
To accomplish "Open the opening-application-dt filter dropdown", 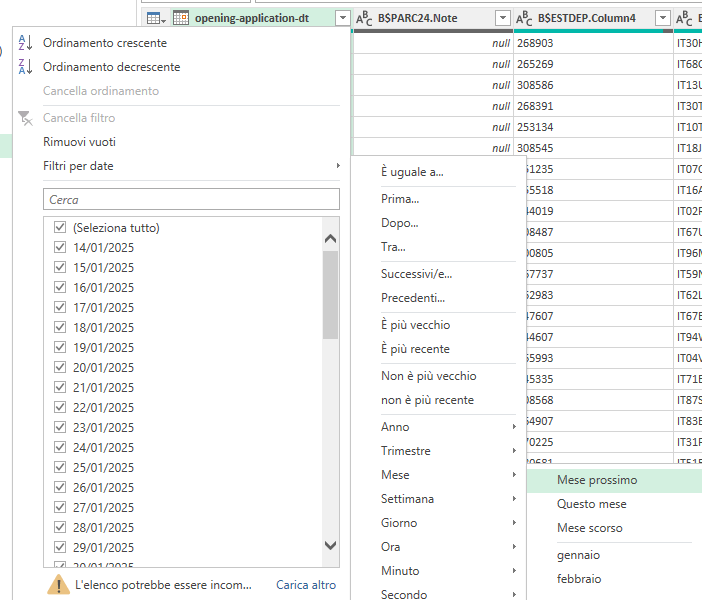I will tap(343, 18).
